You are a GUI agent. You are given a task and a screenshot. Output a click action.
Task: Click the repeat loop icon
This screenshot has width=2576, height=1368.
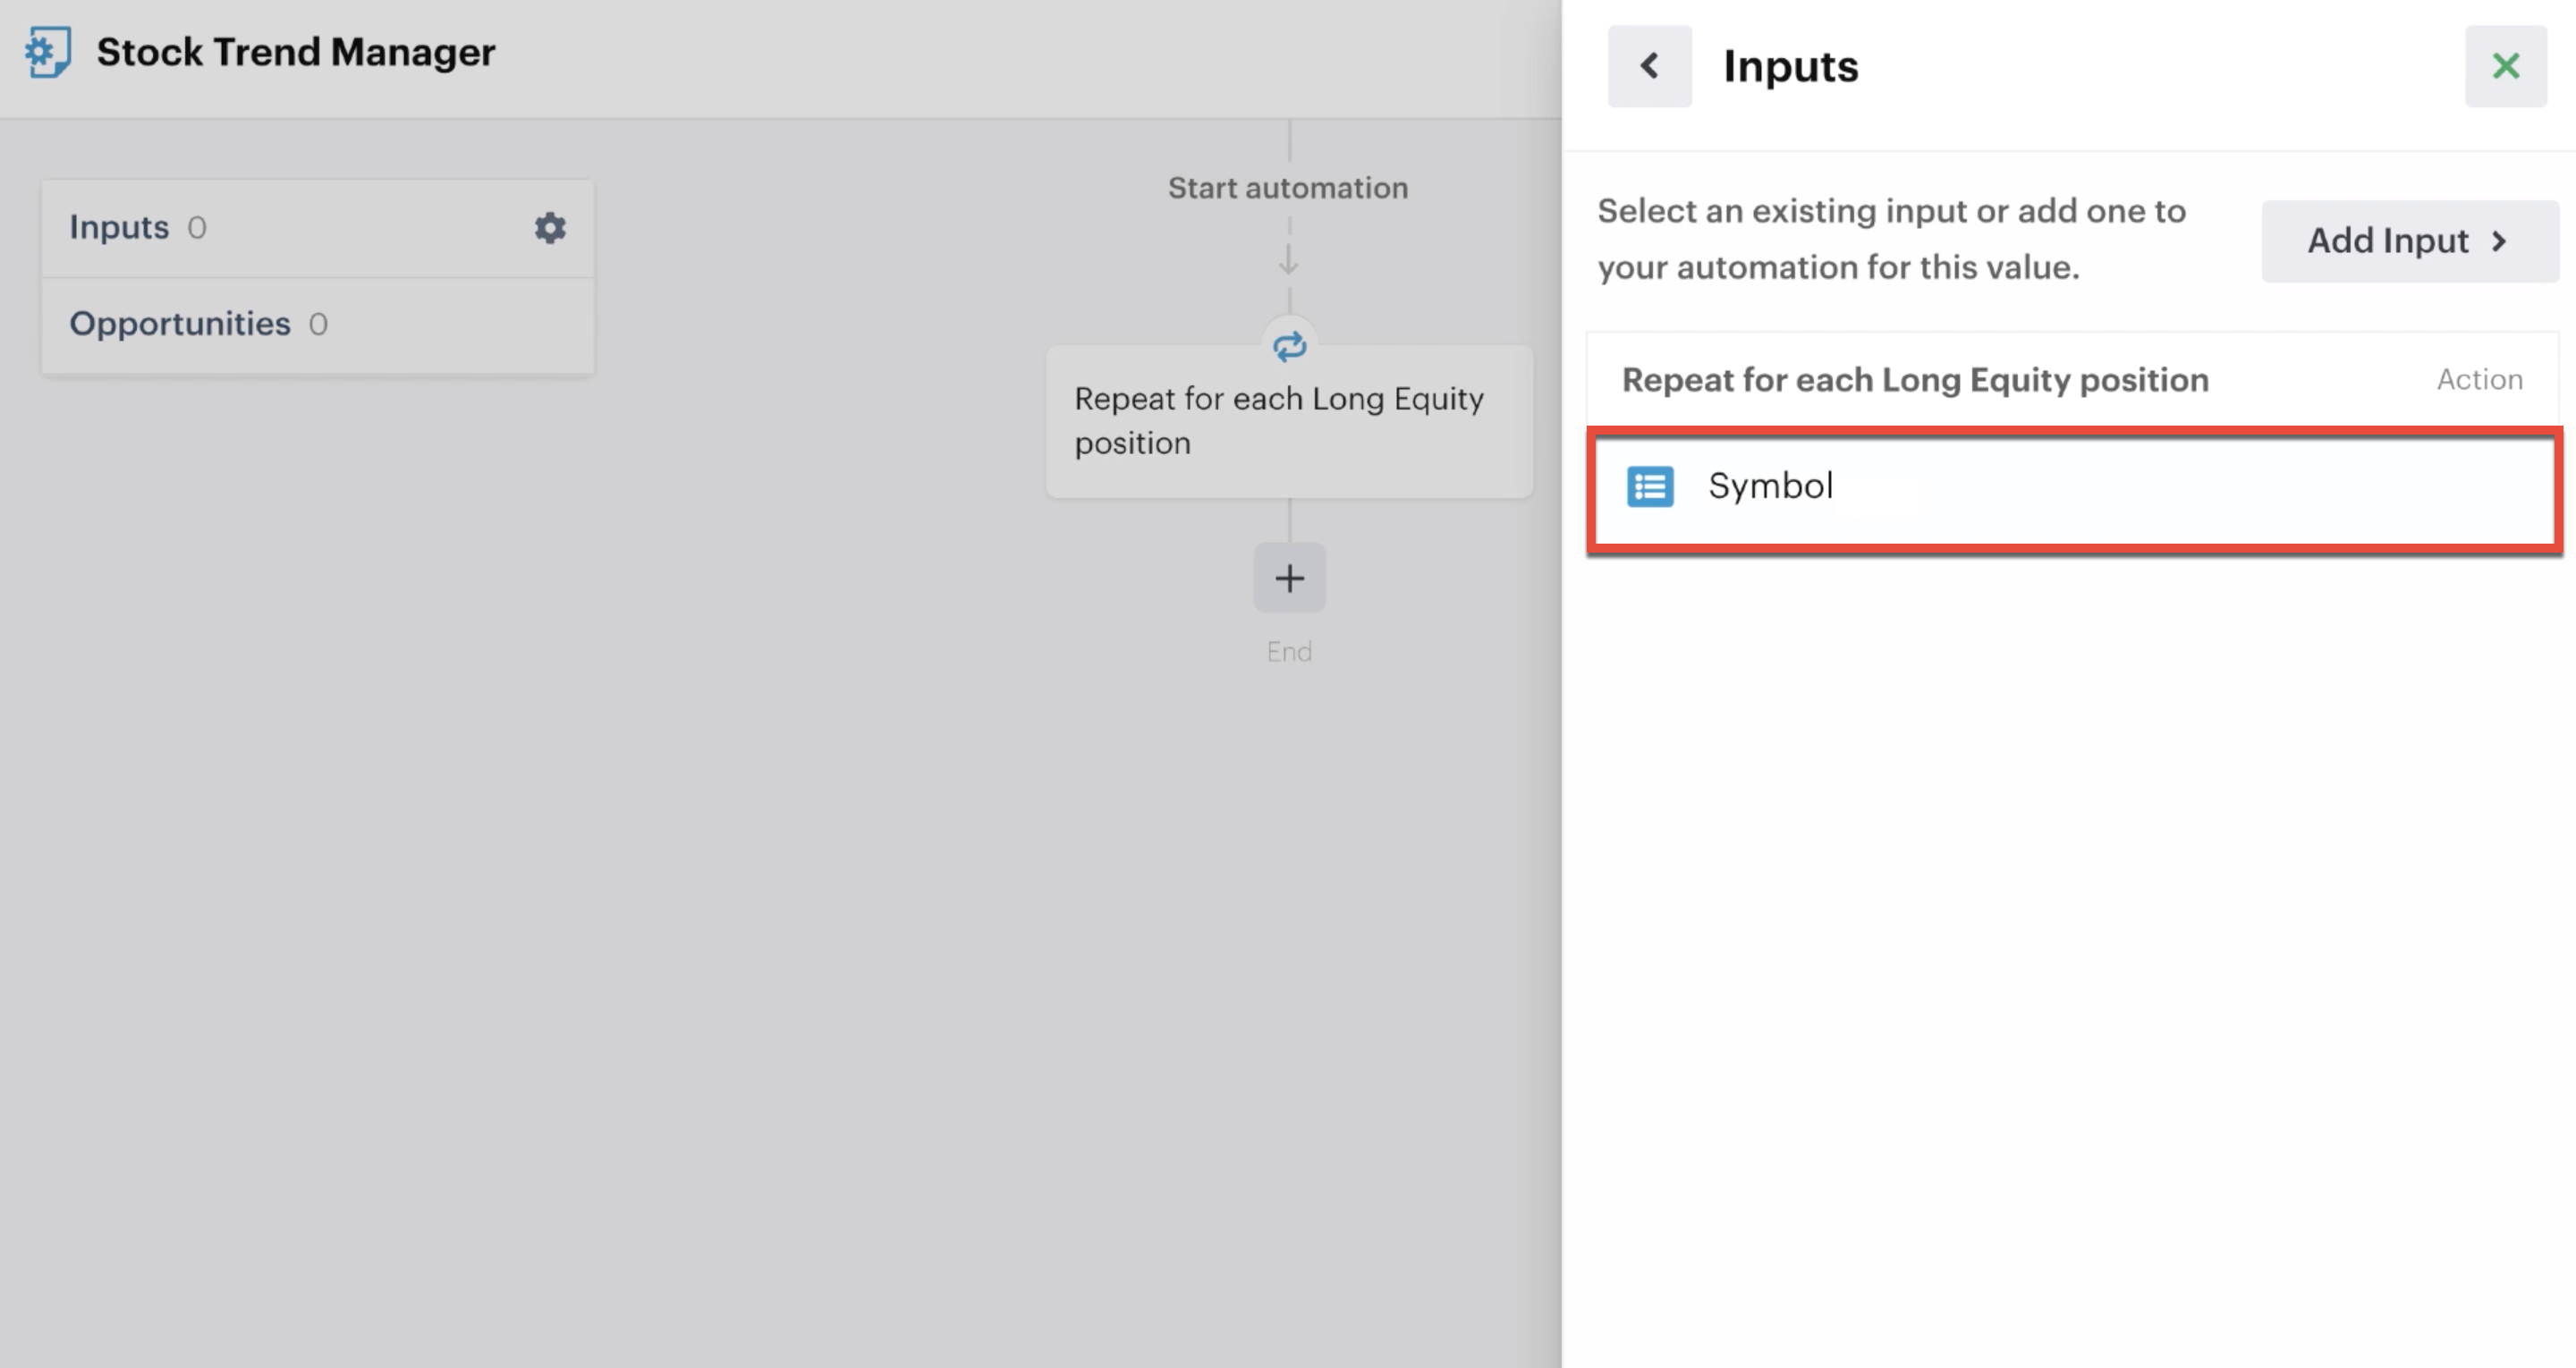tap(1289, 346)
